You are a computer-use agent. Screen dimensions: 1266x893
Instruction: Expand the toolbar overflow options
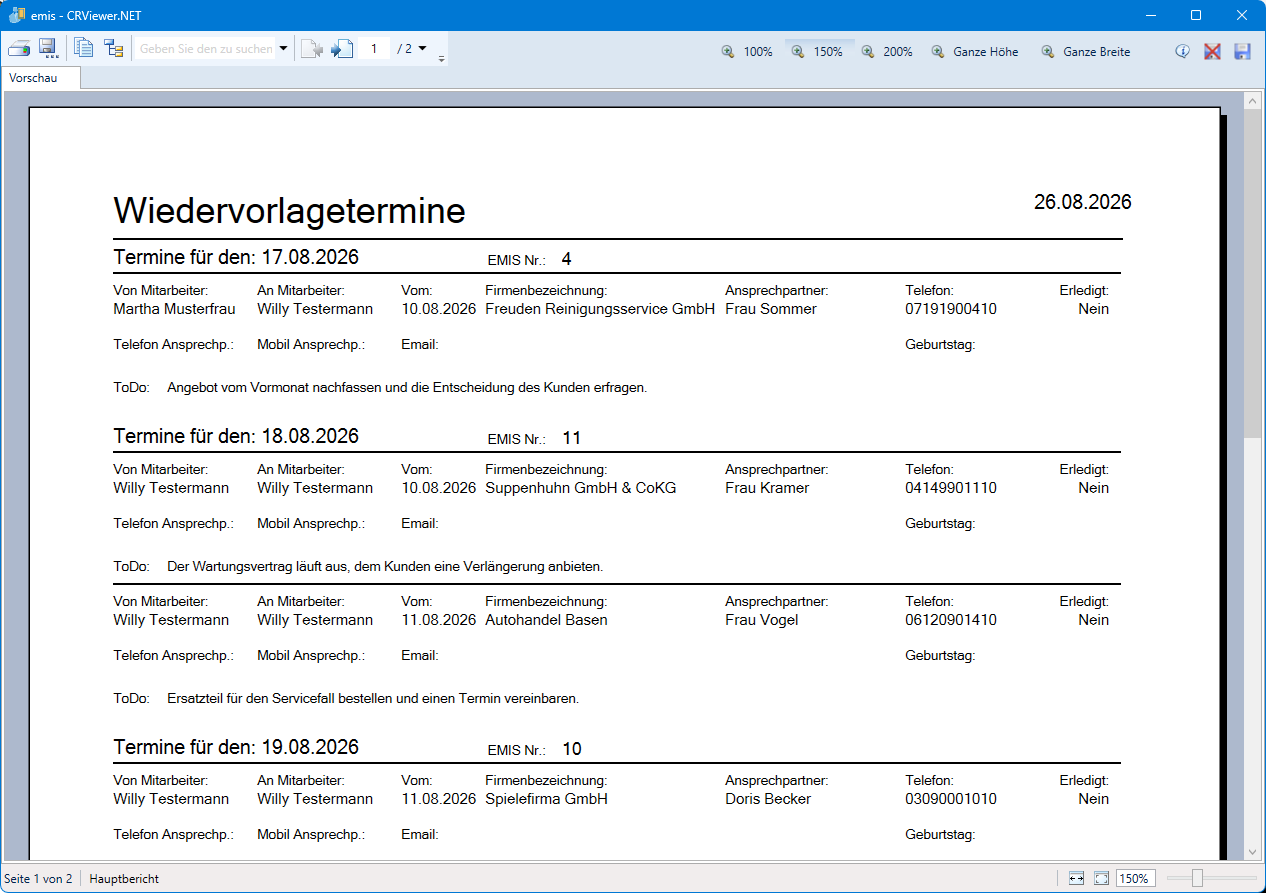[441, 58]
